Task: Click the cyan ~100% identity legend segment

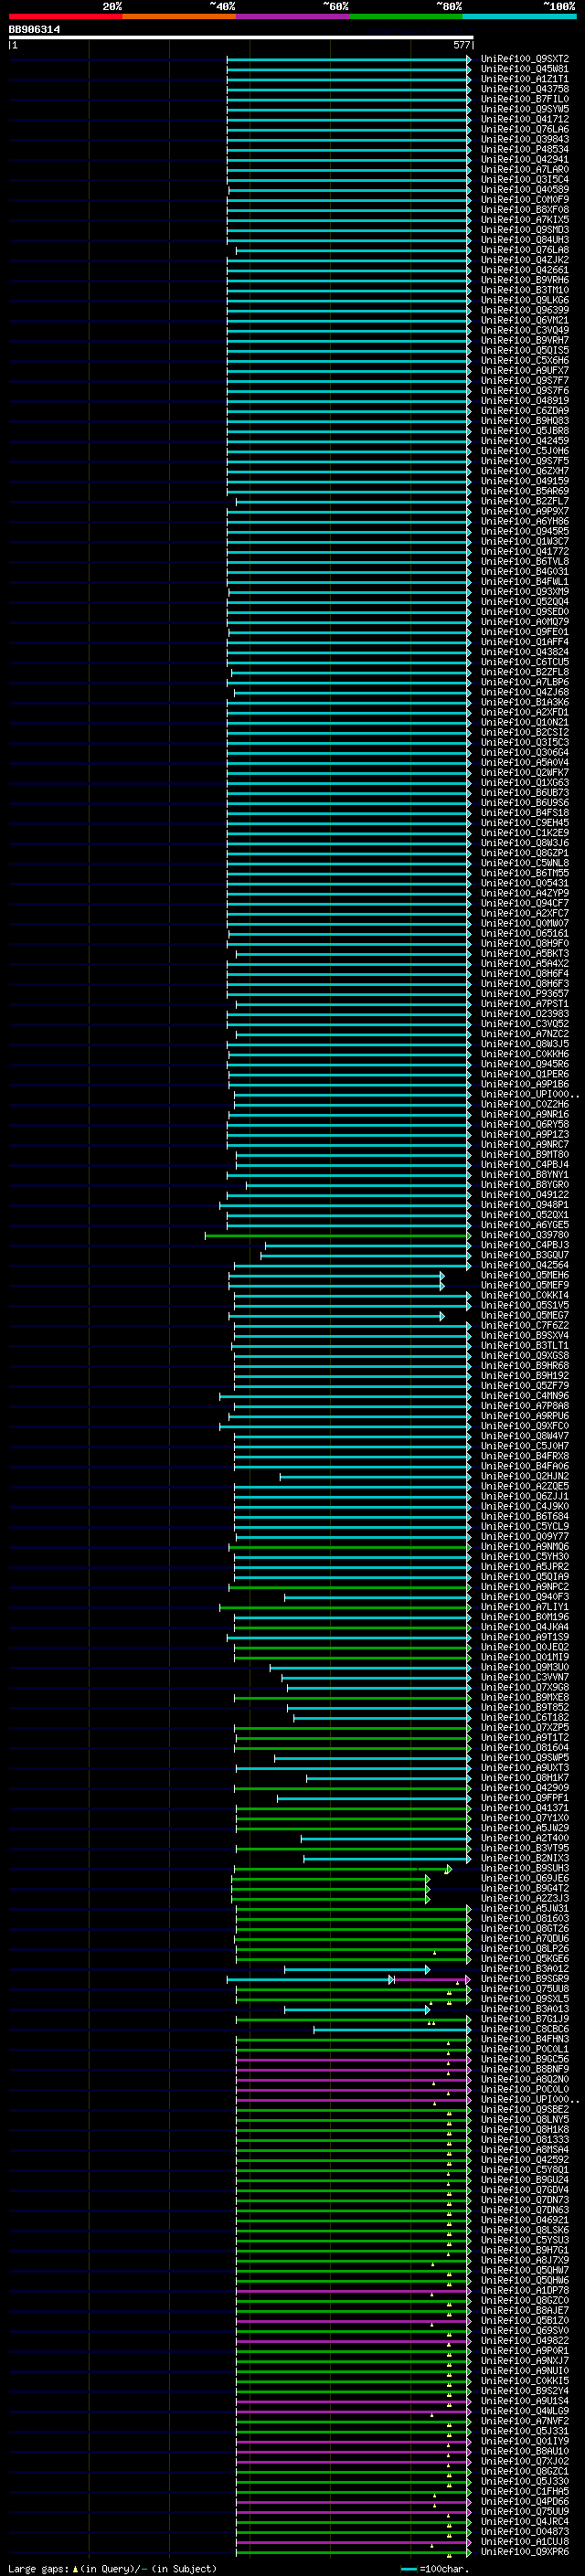Action: coord(519,16)
